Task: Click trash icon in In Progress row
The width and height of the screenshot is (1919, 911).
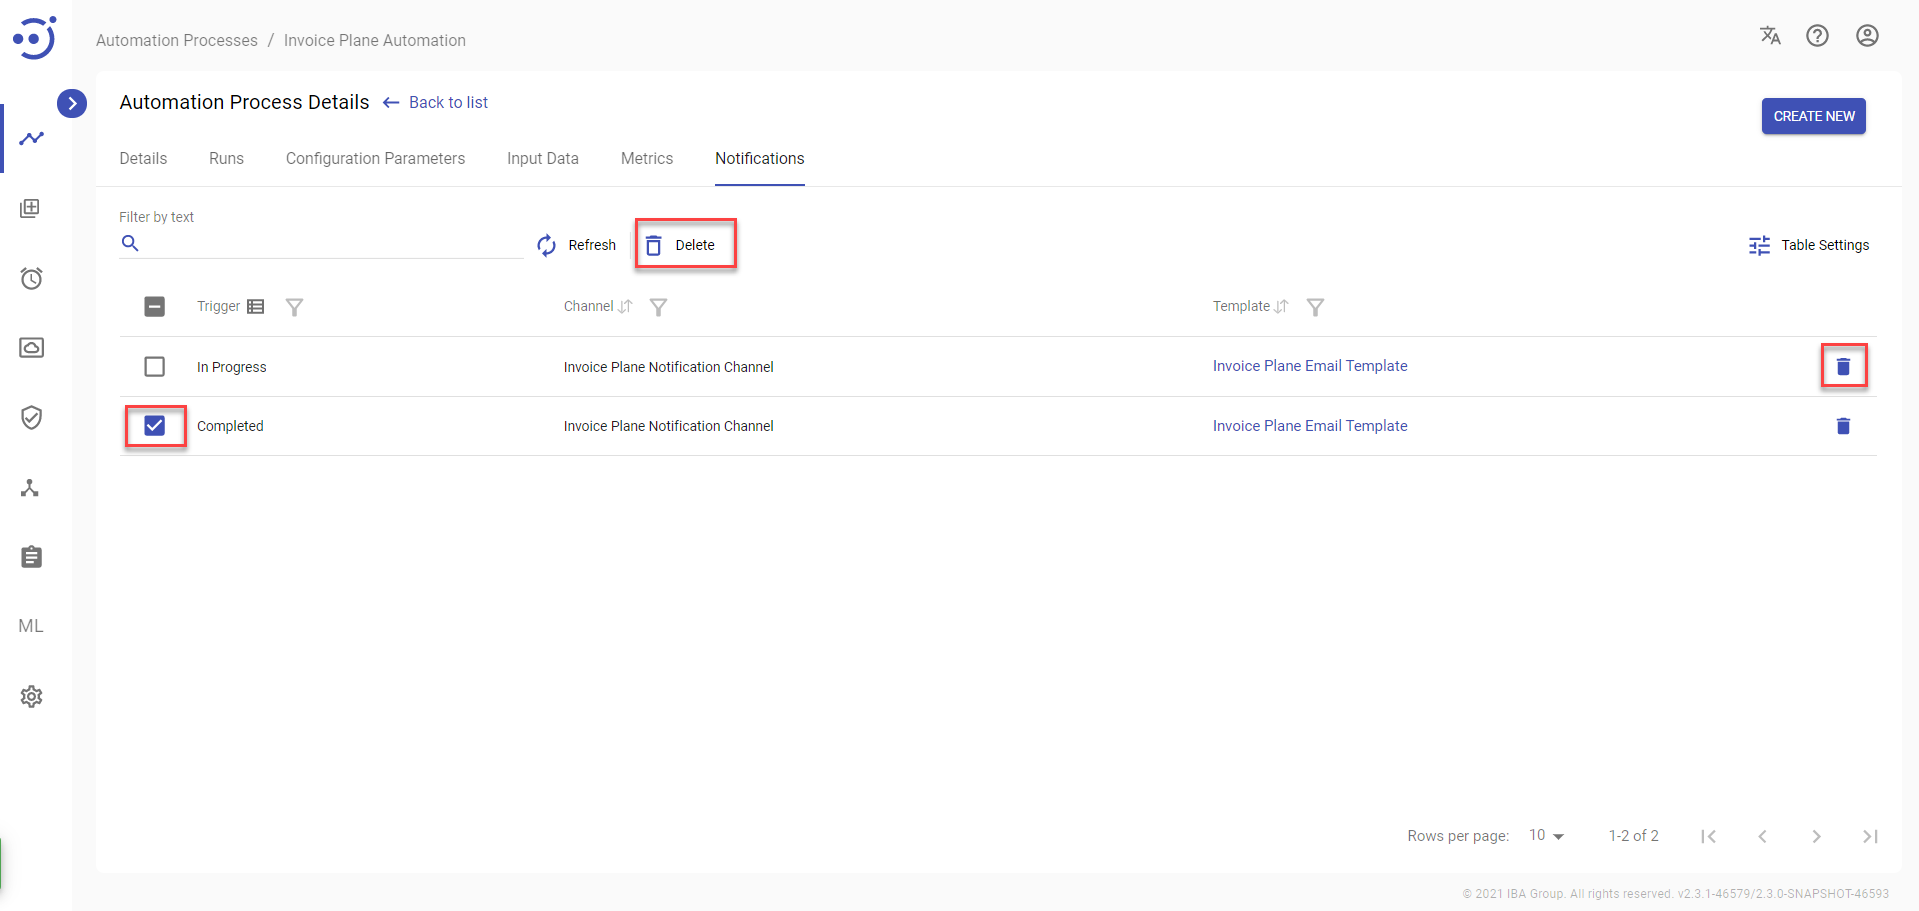Action: pyautogui.click(x=1843, y=367)
